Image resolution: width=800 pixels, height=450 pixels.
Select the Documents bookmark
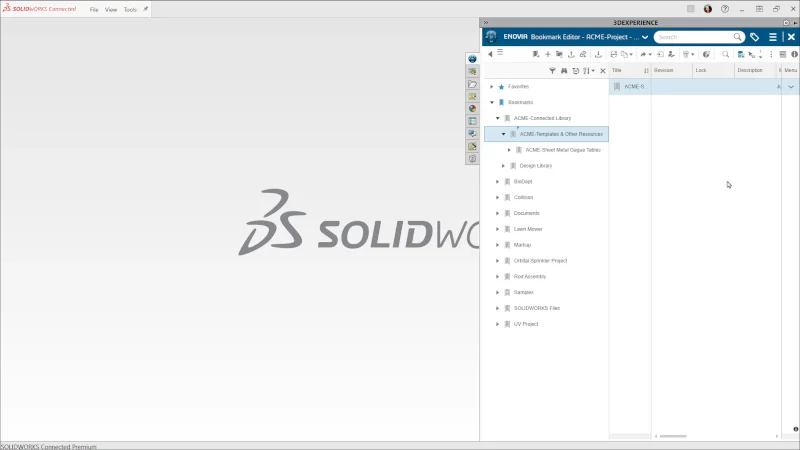527,213
